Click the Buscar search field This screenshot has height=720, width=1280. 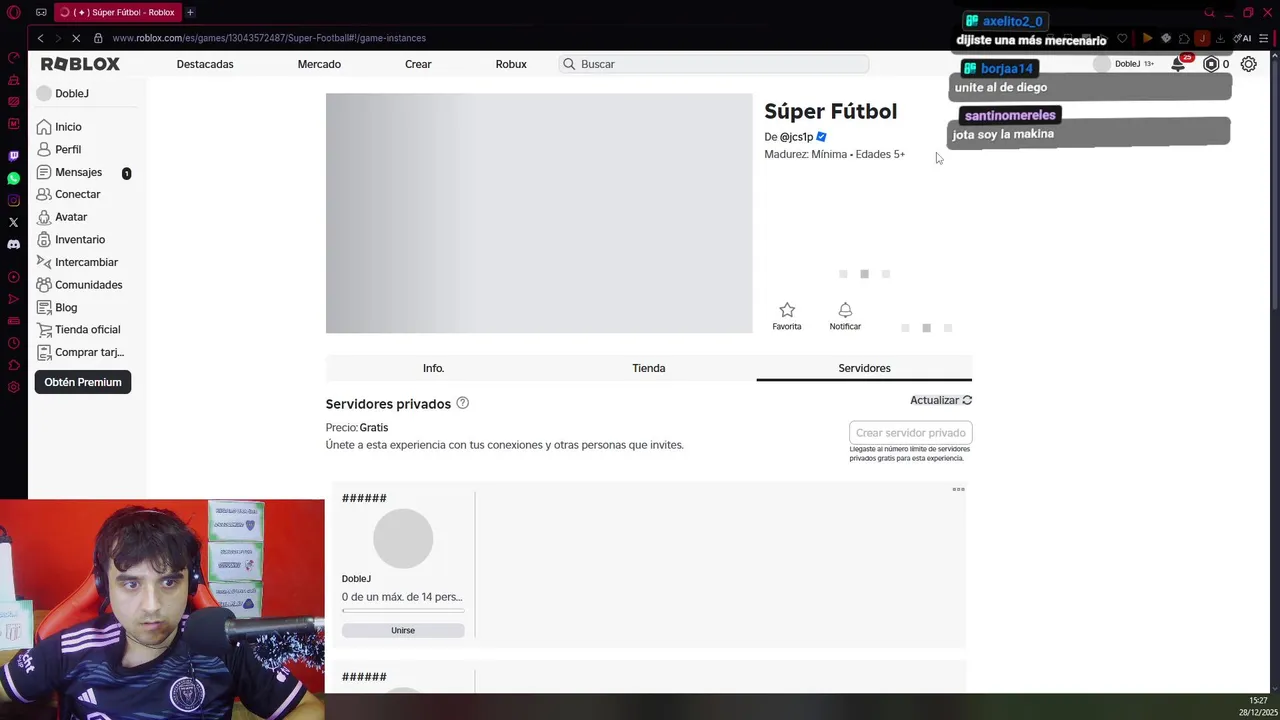tap(714, 64)
